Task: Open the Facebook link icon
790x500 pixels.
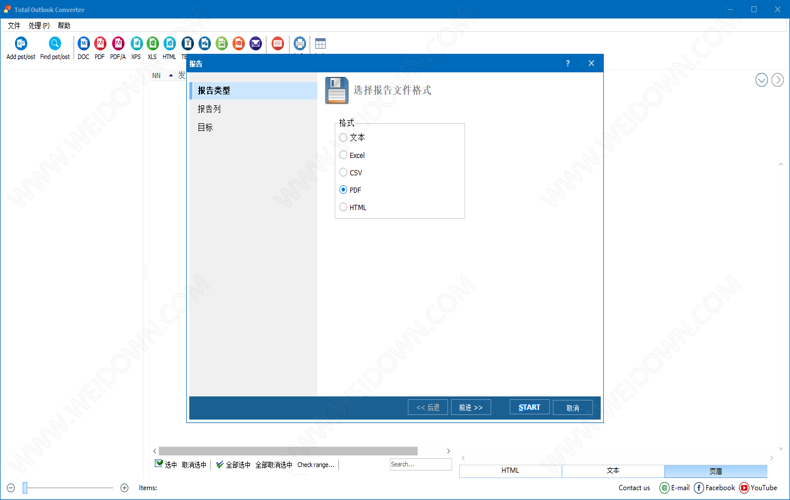Action: (699, 488)
